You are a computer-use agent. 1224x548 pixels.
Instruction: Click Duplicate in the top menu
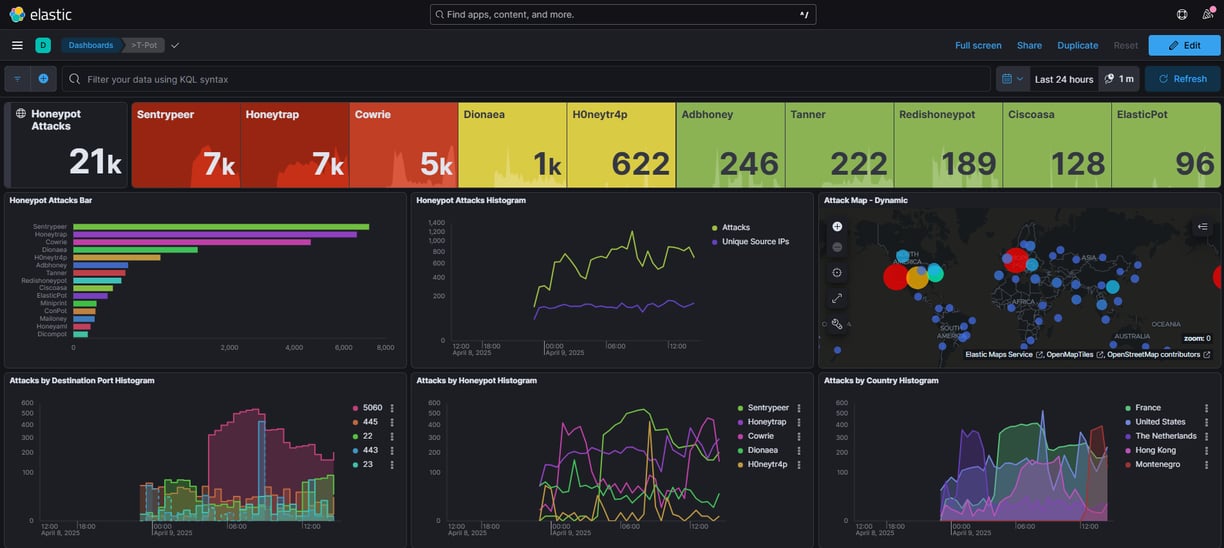click(1077, 45)
